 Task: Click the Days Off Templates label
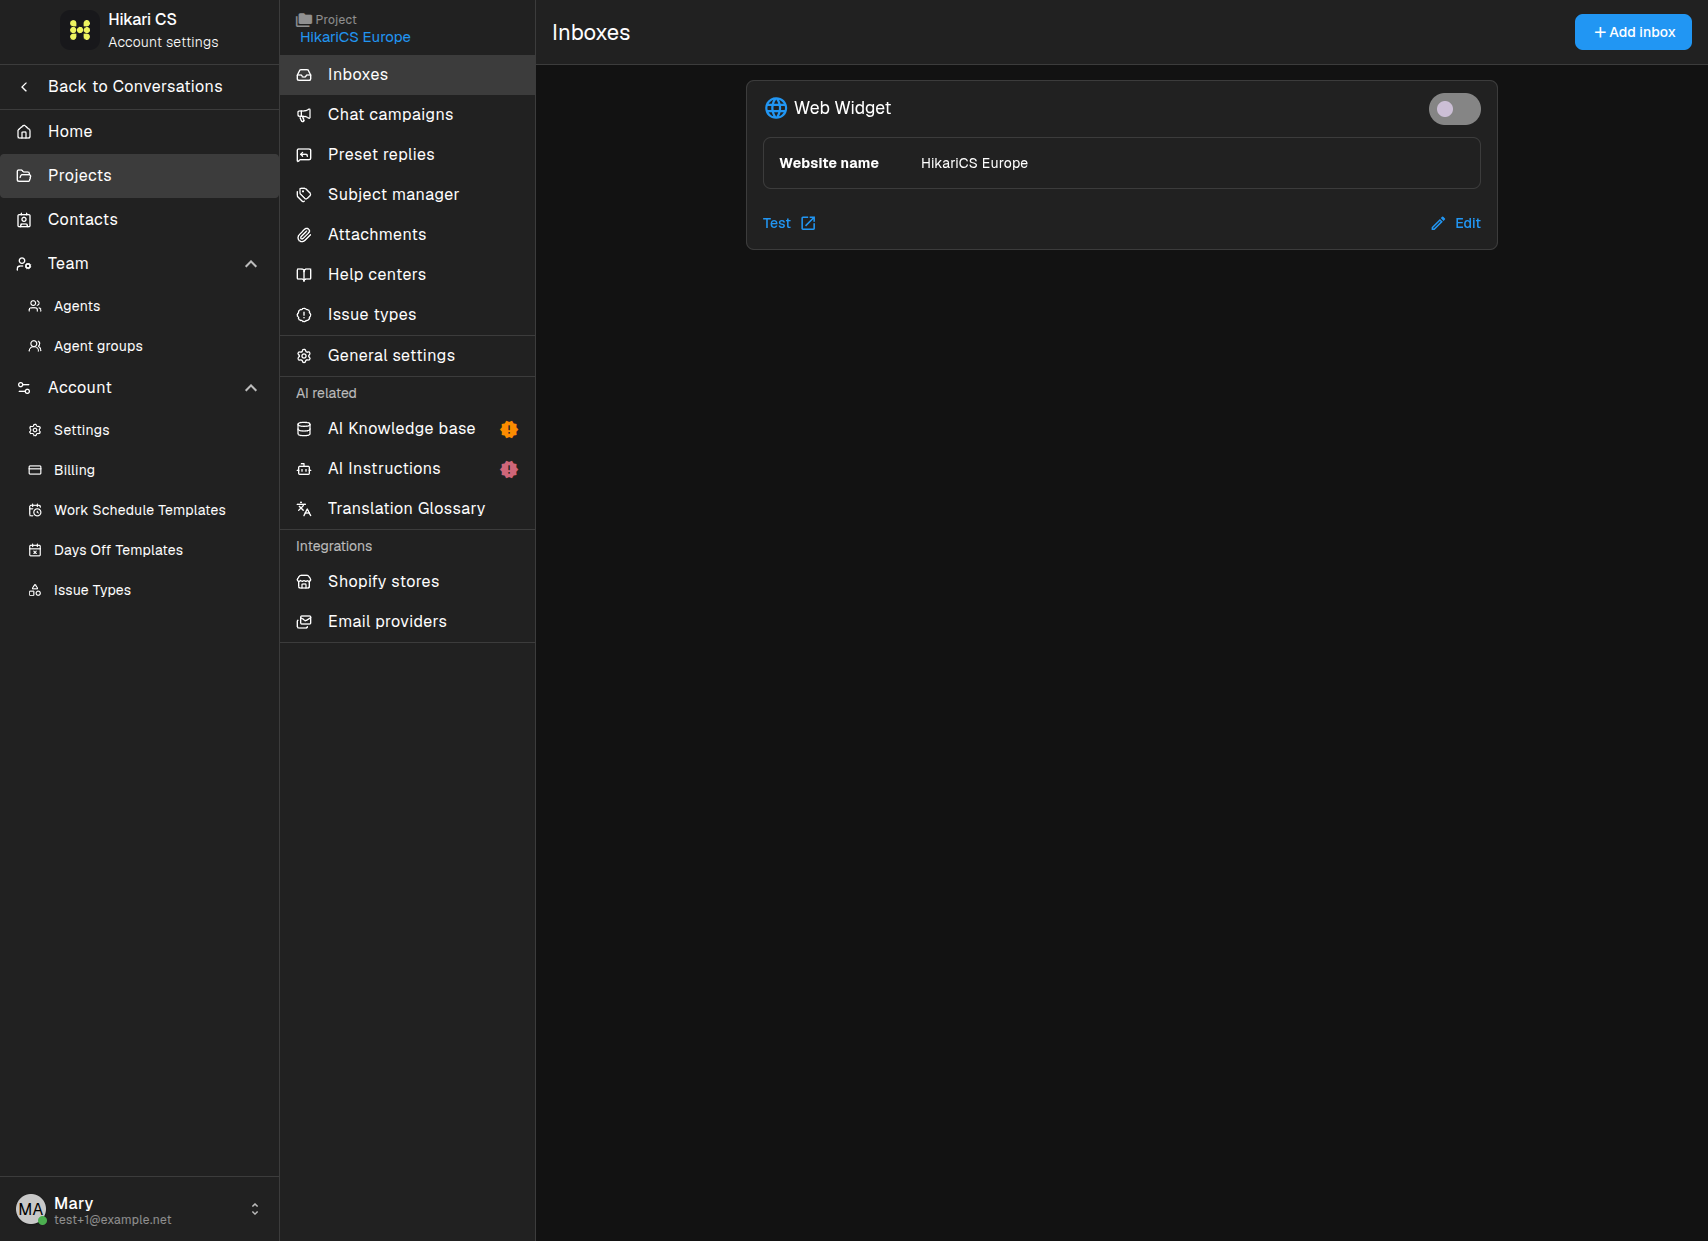pos(118,550)
